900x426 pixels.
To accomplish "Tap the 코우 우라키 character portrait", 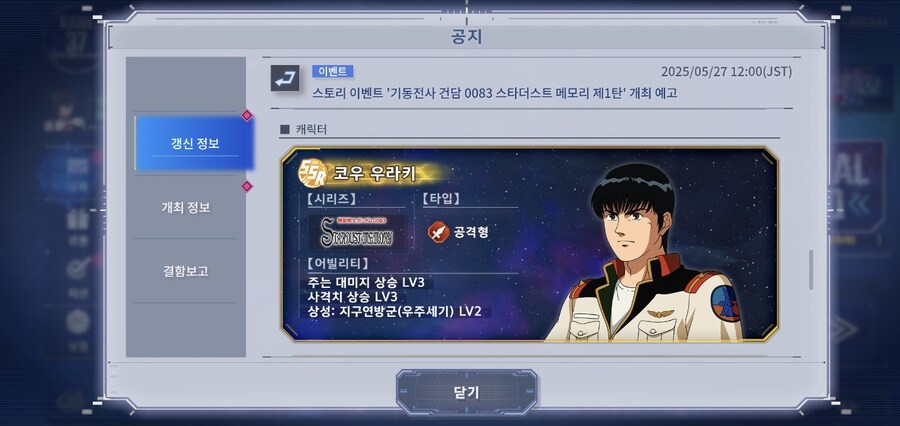I will click(643, 251).
